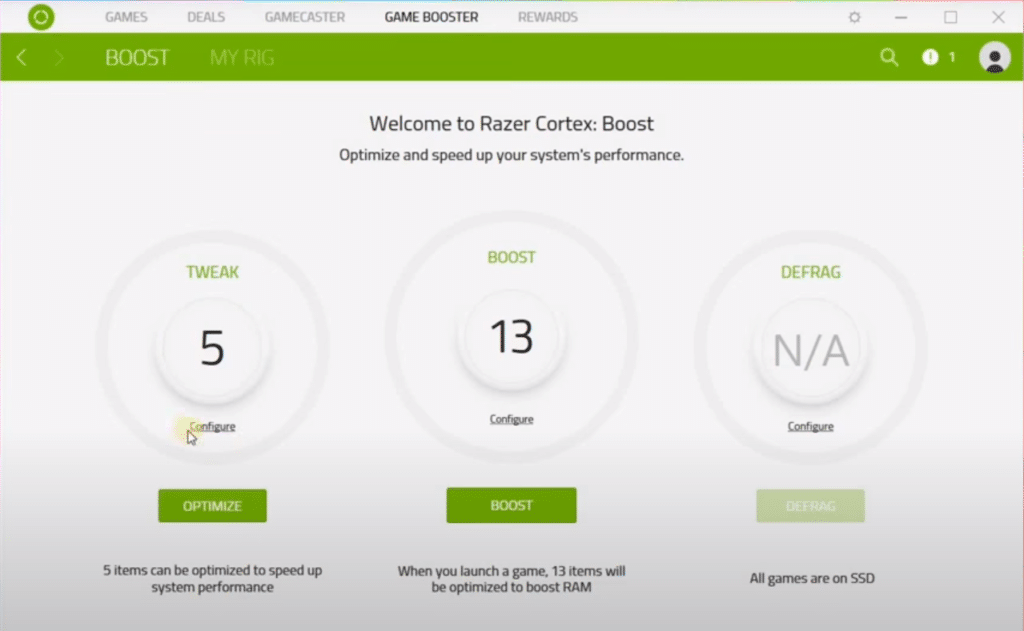Open the GAMES section
Viewport: 1024px width, 631px height.
pyautogui.click(x=125, y=17)
